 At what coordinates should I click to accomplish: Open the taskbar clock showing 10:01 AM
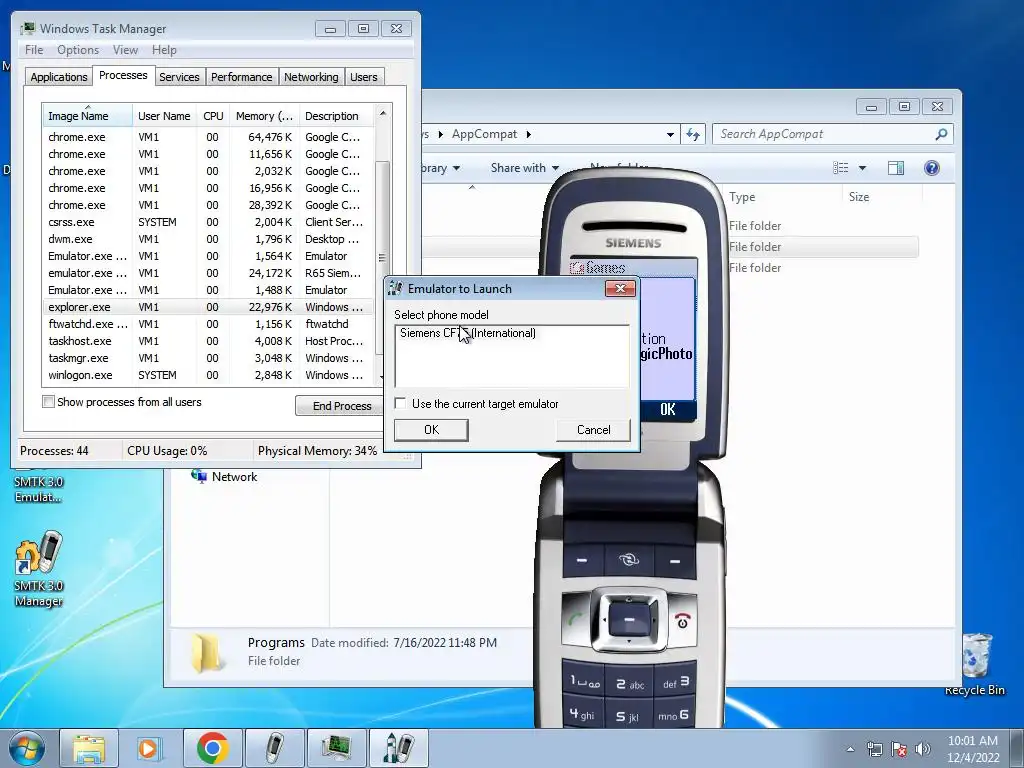(972, 749)
